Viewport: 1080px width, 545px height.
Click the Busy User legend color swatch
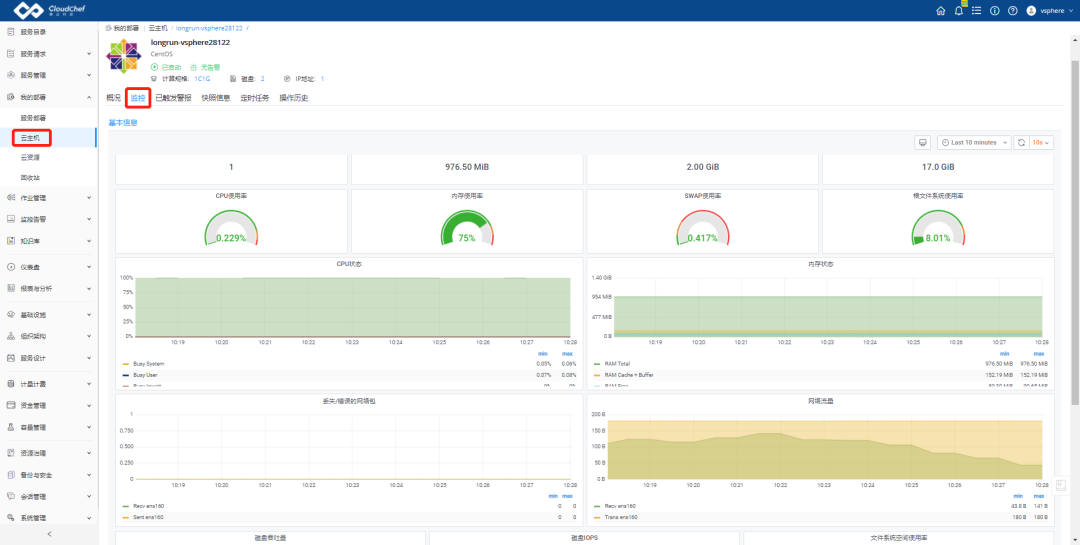(x=125, y=375)
